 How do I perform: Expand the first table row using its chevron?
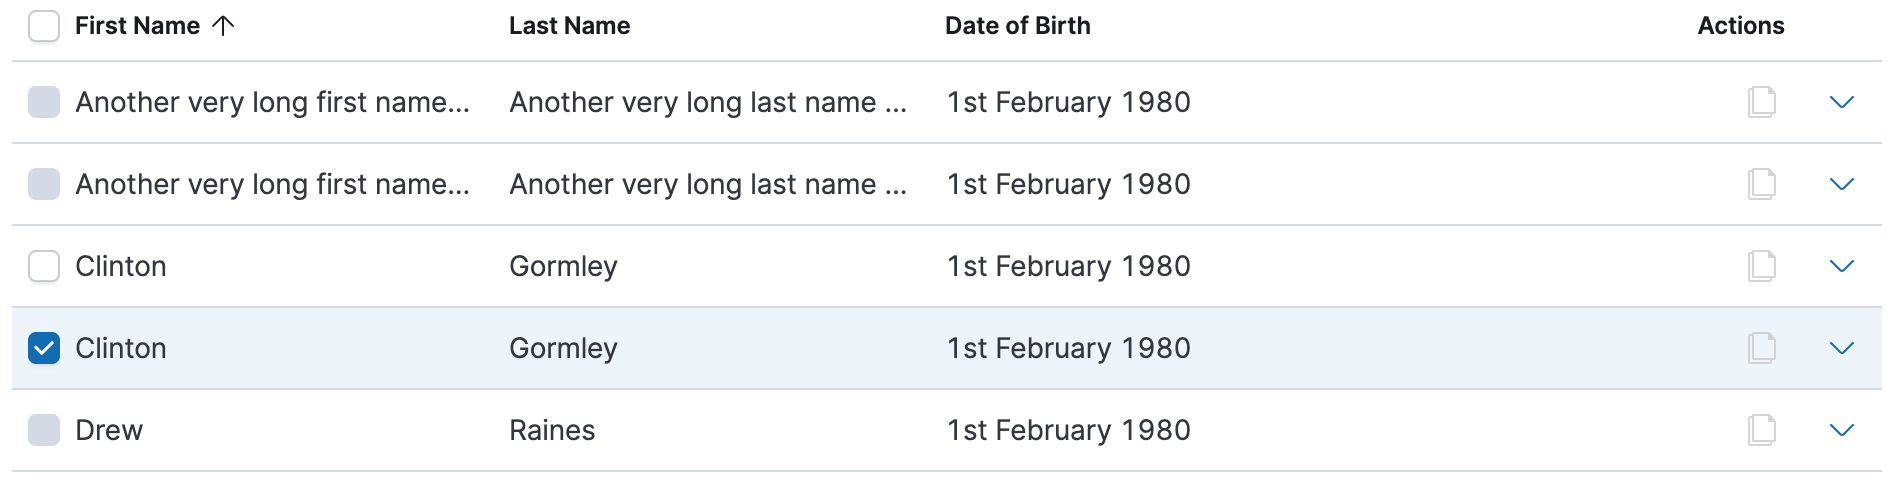1841,102
